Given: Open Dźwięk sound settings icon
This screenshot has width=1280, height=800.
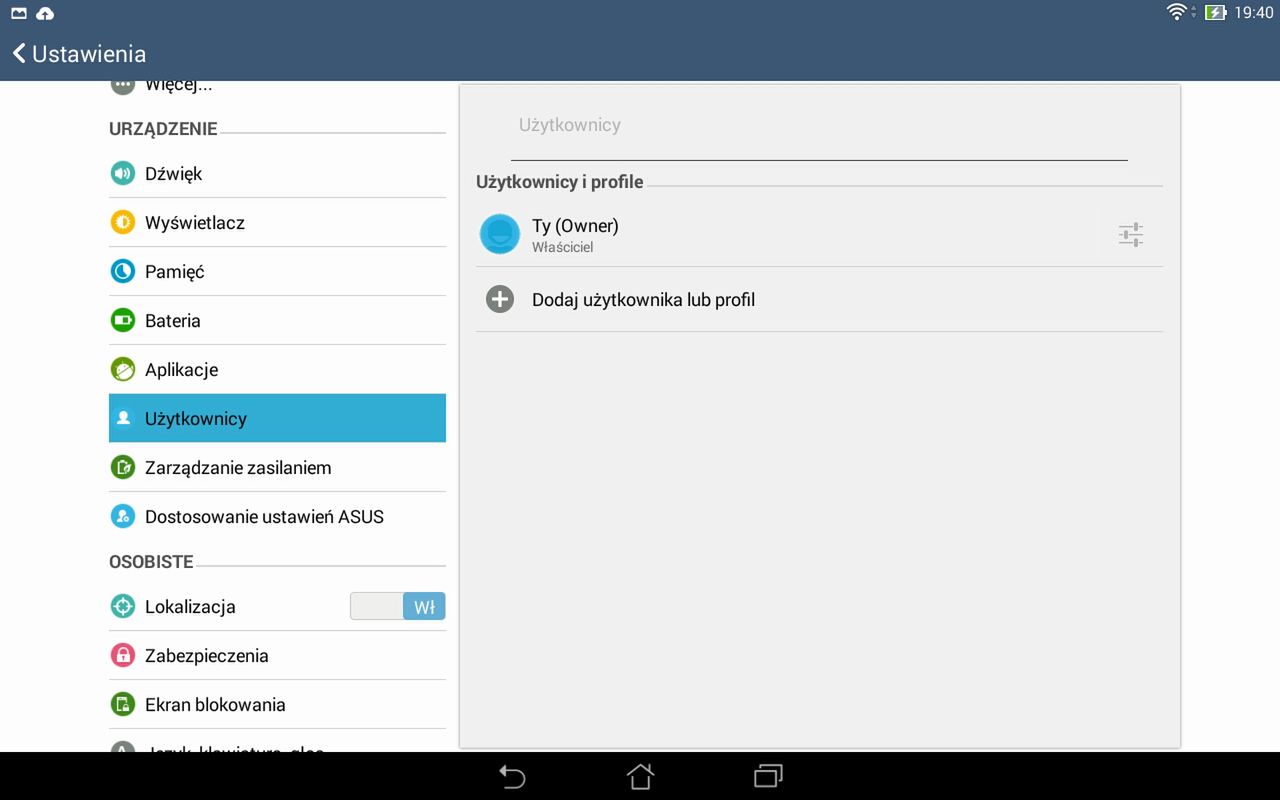Looking at the screenshot, I should click(x=122, y=173).
